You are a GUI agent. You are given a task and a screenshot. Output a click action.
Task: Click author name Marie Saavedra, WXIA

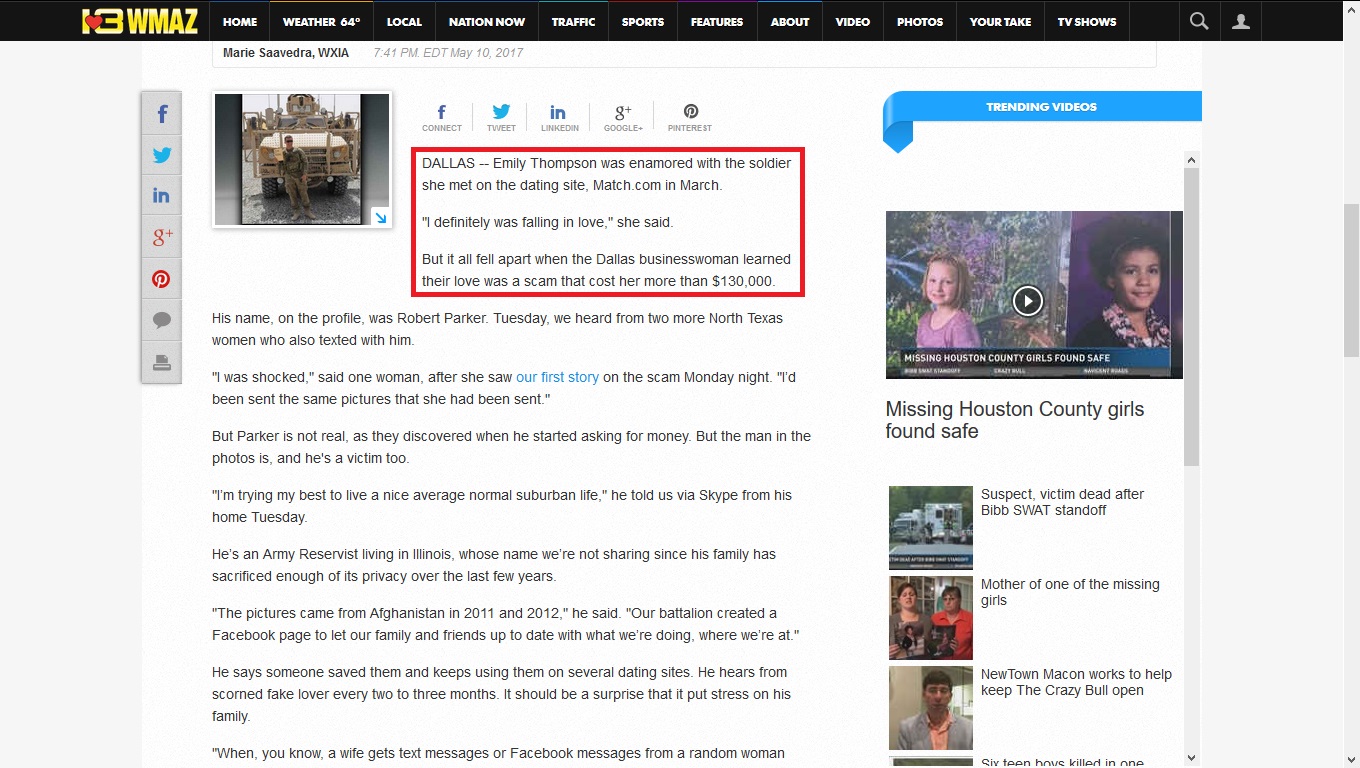pyautogui.click(x=286, y=53)
